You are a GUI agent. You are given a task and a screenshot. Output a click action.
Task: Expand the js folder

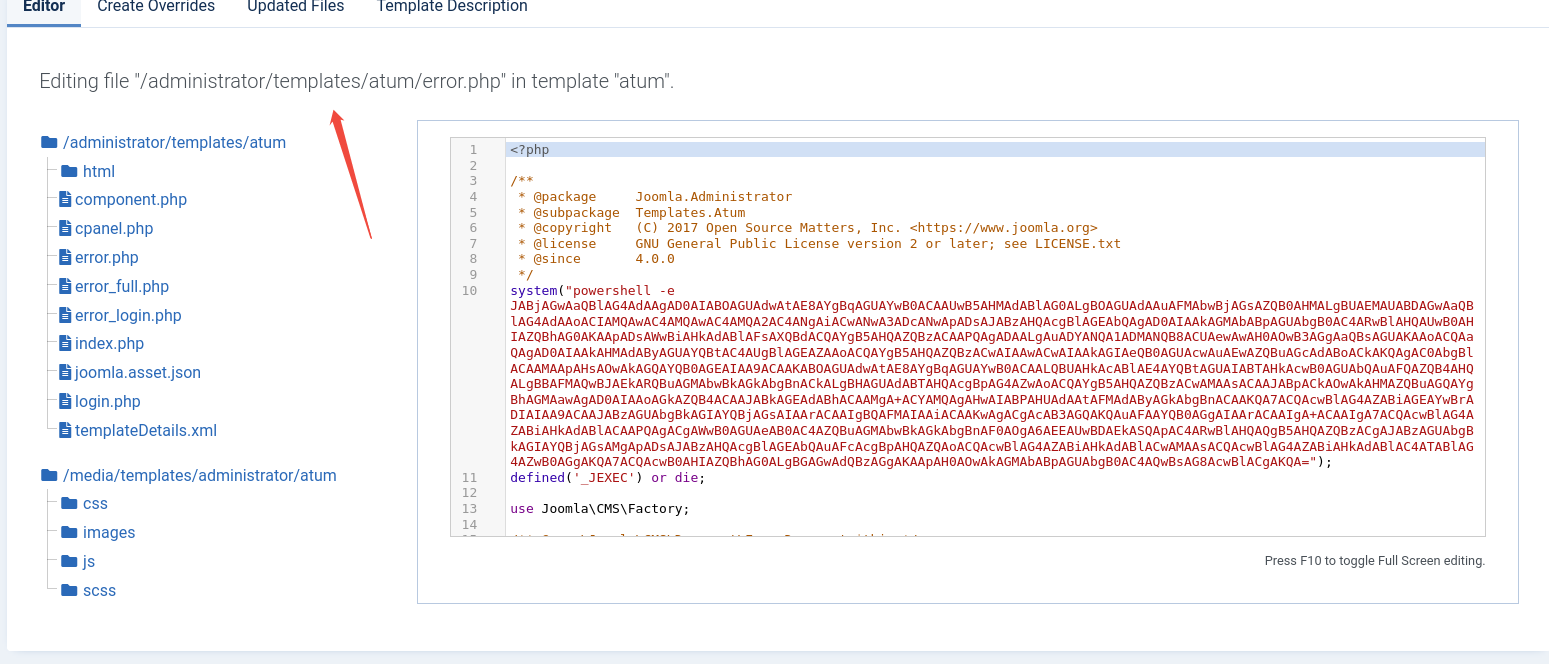(x=89, y=562)
